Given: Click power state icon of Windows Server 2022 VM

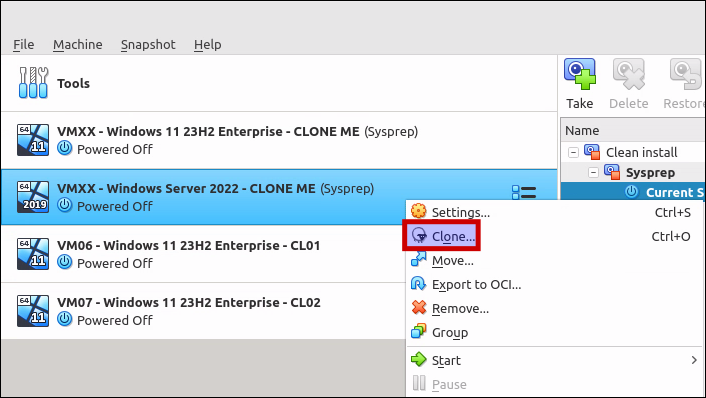Looking at the screenshot, I should 64,205.
